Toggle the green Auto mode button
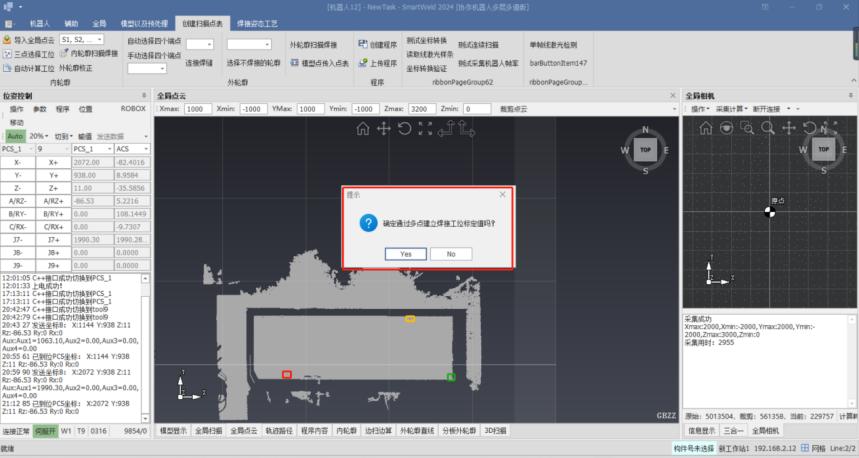Image resolution: width=859 pixels, height=458 pixels. (15, 135)
